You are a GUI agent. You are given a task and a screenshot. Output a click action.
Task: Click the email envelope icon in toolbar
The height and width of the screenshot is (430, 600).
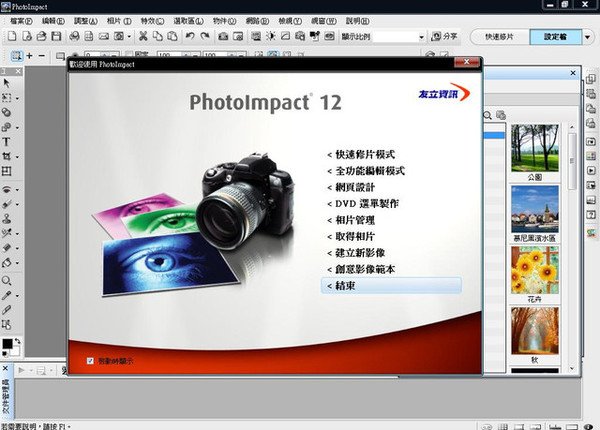(104, 36)
